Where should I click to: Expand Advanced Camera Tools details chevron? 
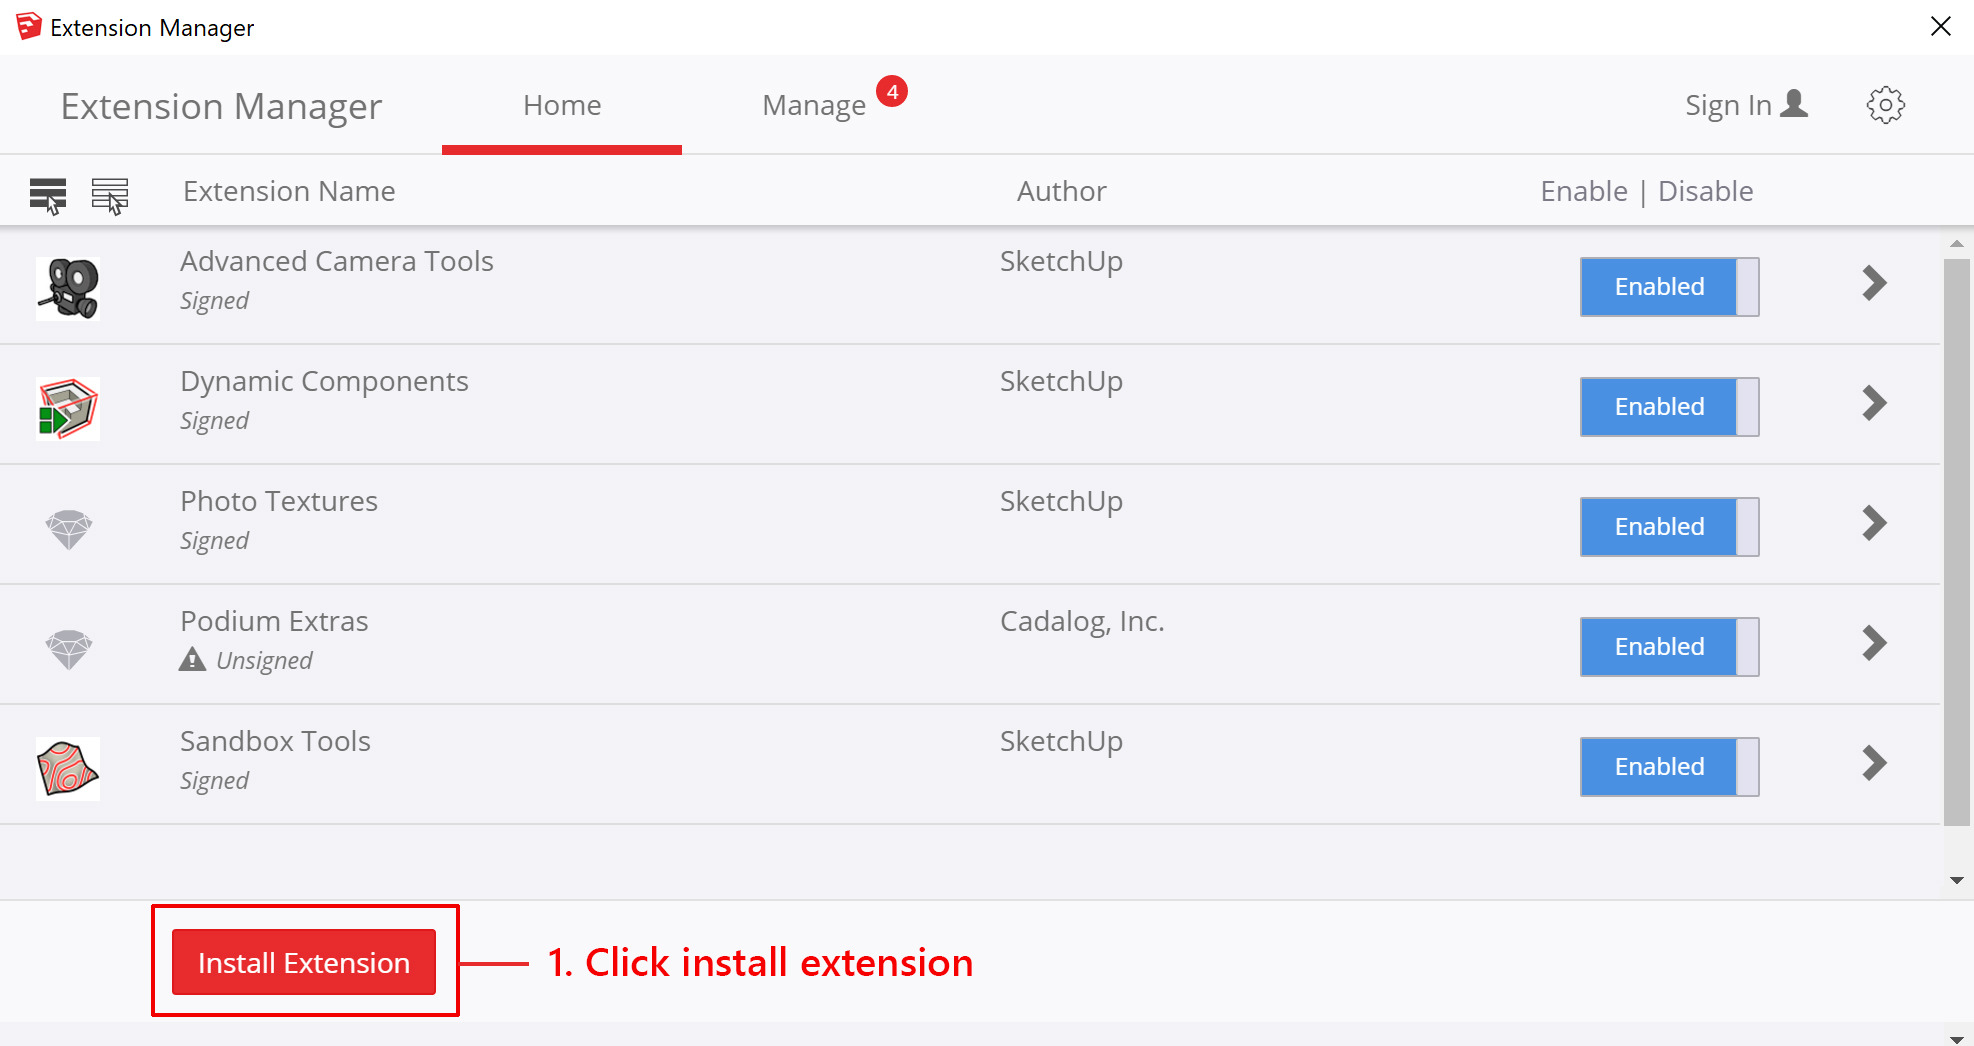click(x=1875, y=283)
